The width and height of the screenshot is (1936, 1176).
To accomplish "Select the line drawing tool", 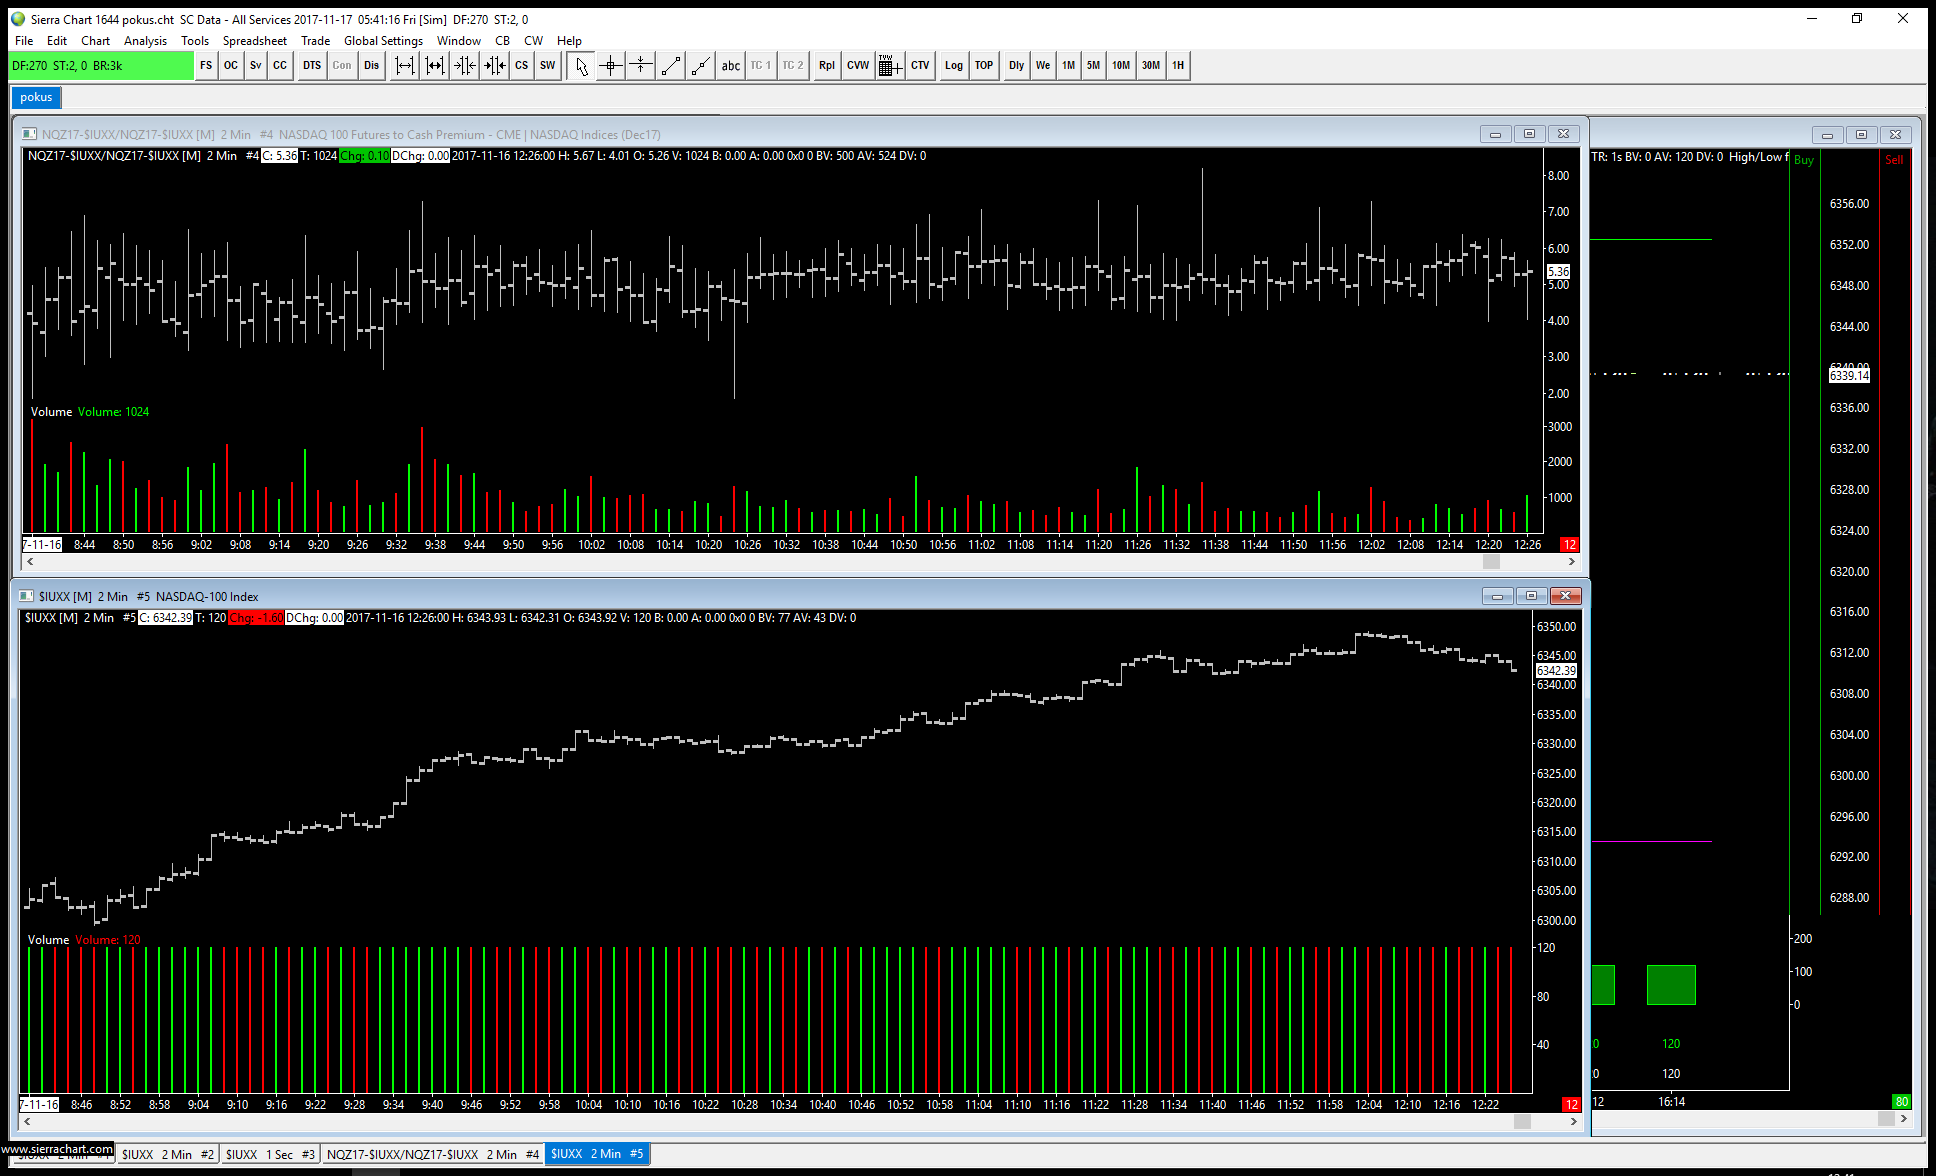I will pos(671,66).
